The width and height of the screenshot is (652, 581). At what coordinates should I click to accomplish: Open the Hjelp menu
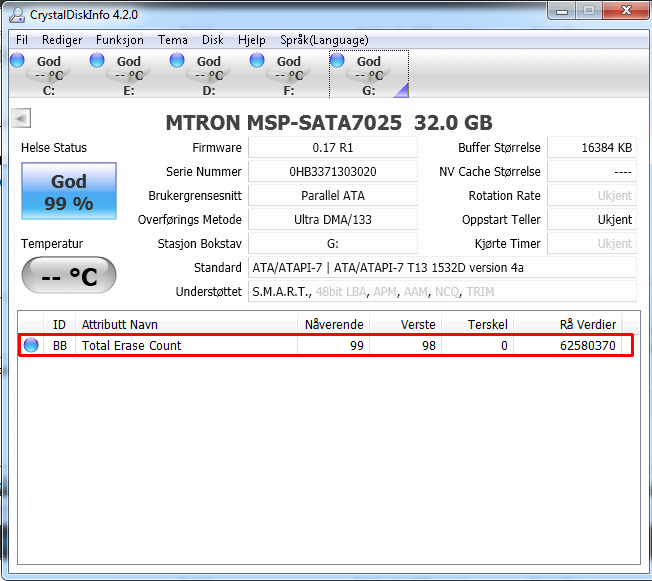pyautogui.click(x=252, y=40)
